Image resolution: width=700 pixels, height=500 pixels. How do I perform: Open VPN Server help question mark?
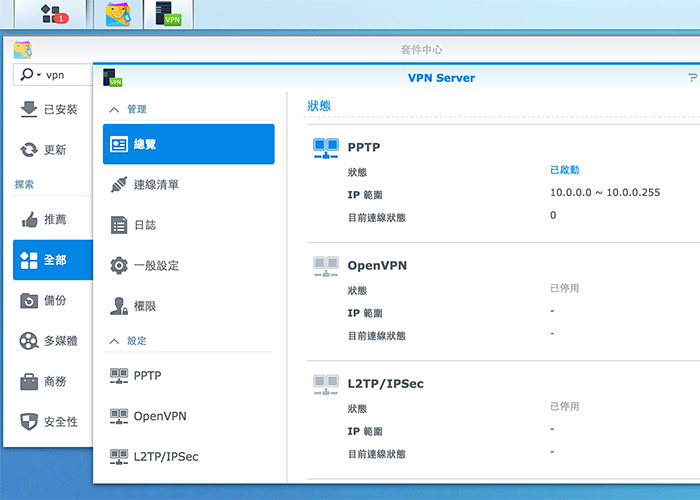[692, 78]
